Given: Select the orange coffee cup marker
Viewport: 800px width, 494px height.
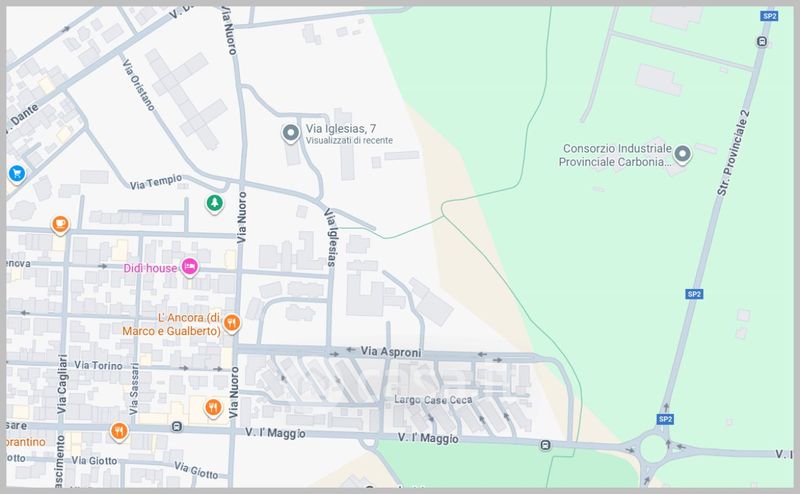Looking at the screenshot, I should tap(60, 224).
